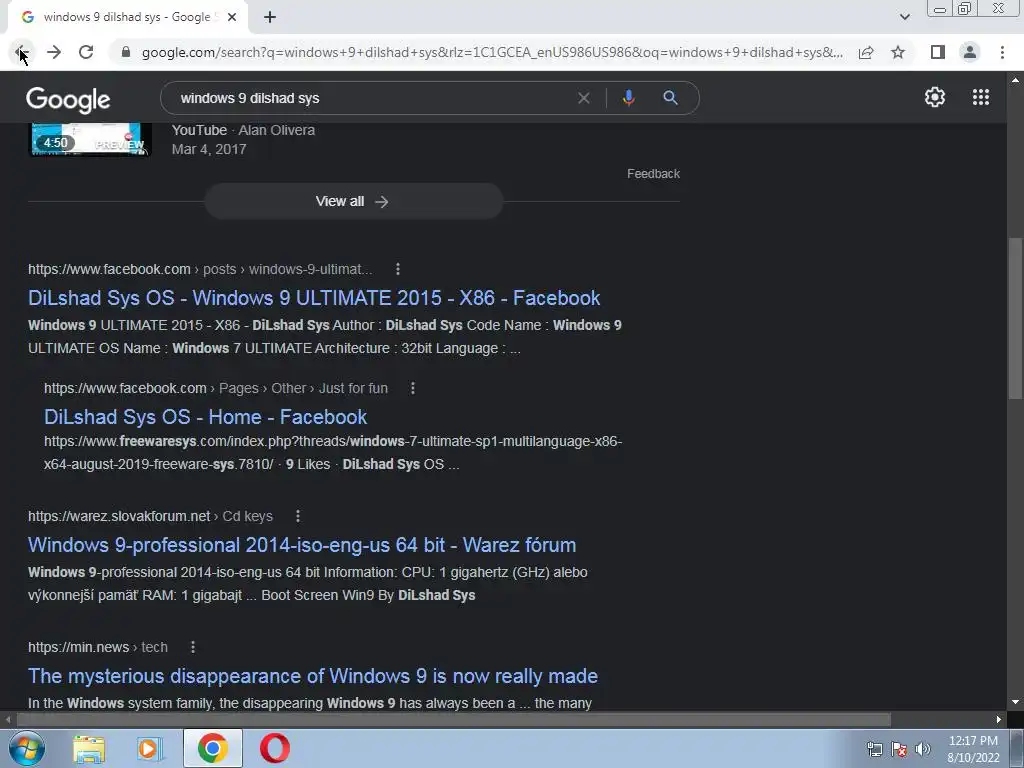Open 'DiLshad Sys OS - Home - Facebook' result
Screen dimensions: 1024x768
coord(206,417)
